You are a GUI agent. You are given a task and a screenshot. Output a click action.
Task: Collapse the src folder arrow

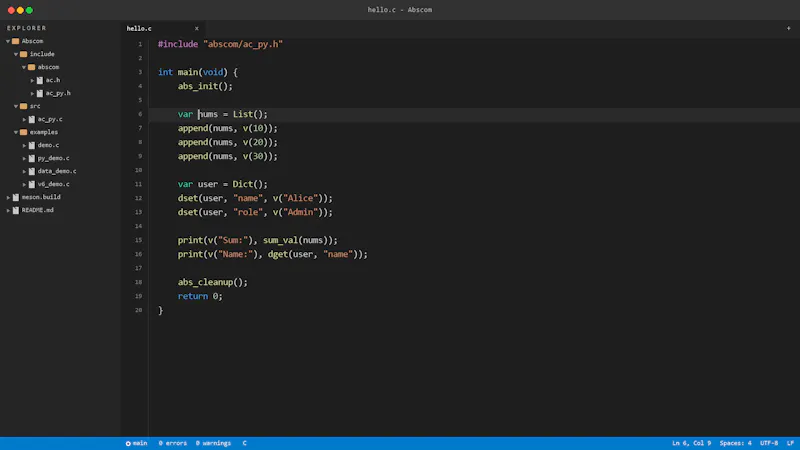pos(16,106)
